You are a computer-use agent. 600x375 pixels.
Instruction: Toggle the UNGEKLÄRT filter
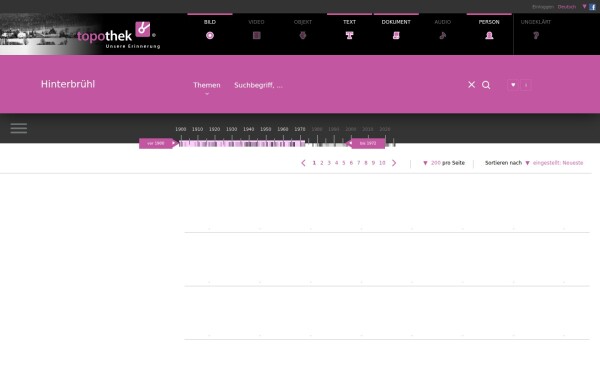[x=536, y=30]
